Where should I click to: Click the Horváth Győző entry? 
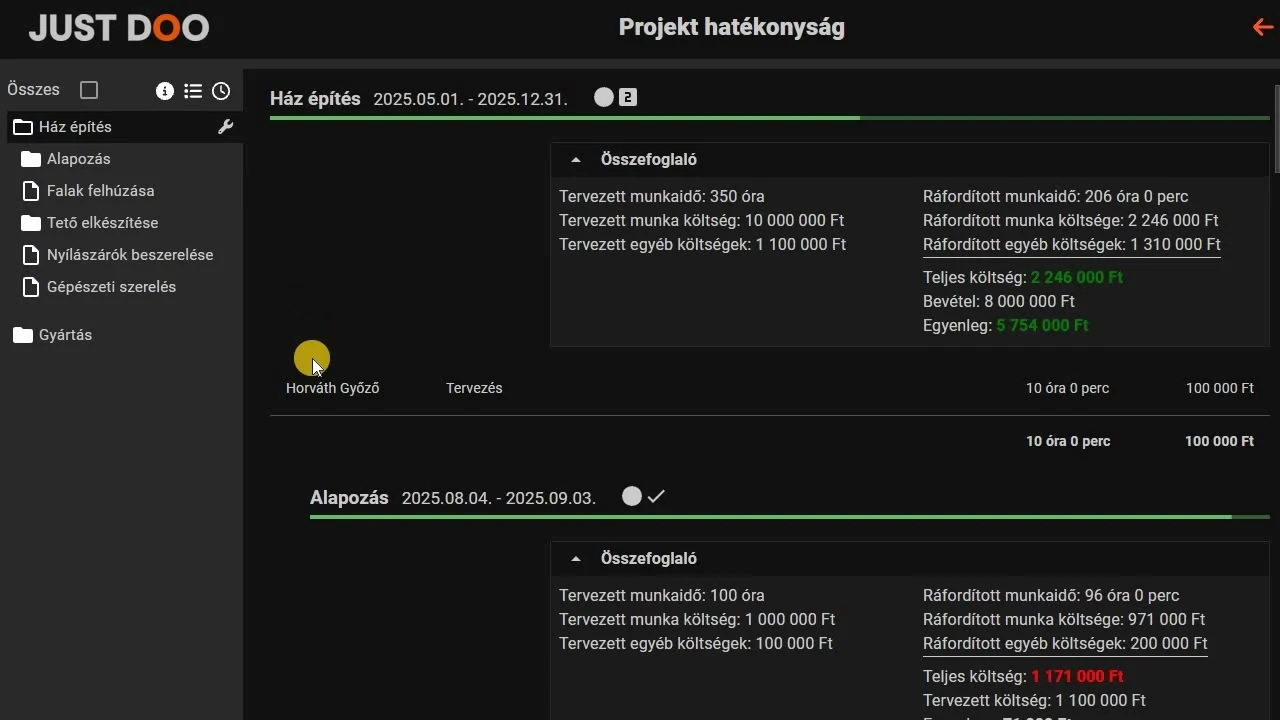(x=333, y=388)
